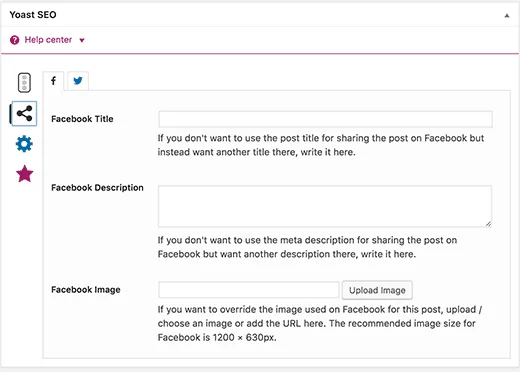Open the blue gear advanced settings
Screen dimensions: 520x372
[24, 144]
